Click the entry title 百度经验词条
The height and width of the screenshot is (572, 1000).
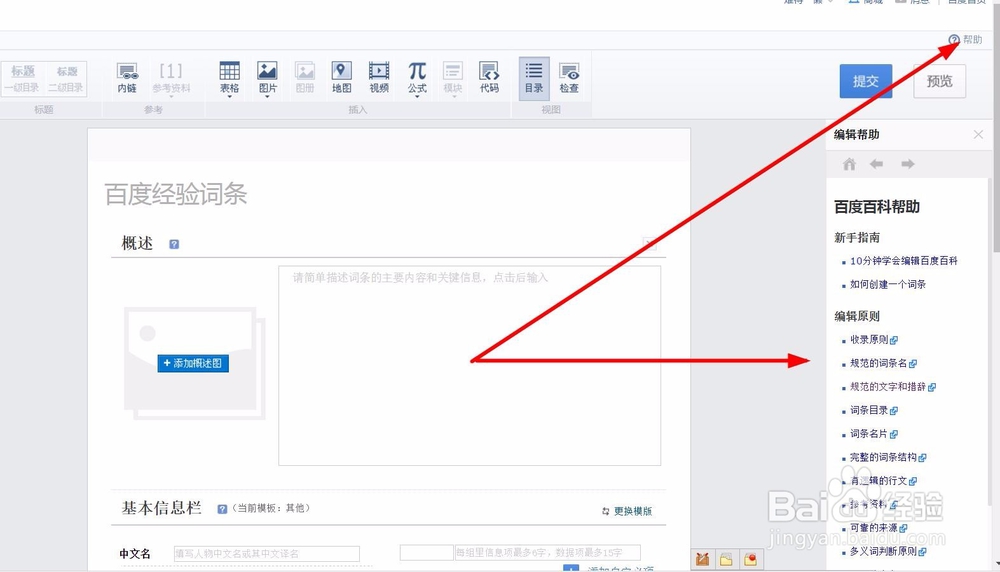[x=176, y=194]
